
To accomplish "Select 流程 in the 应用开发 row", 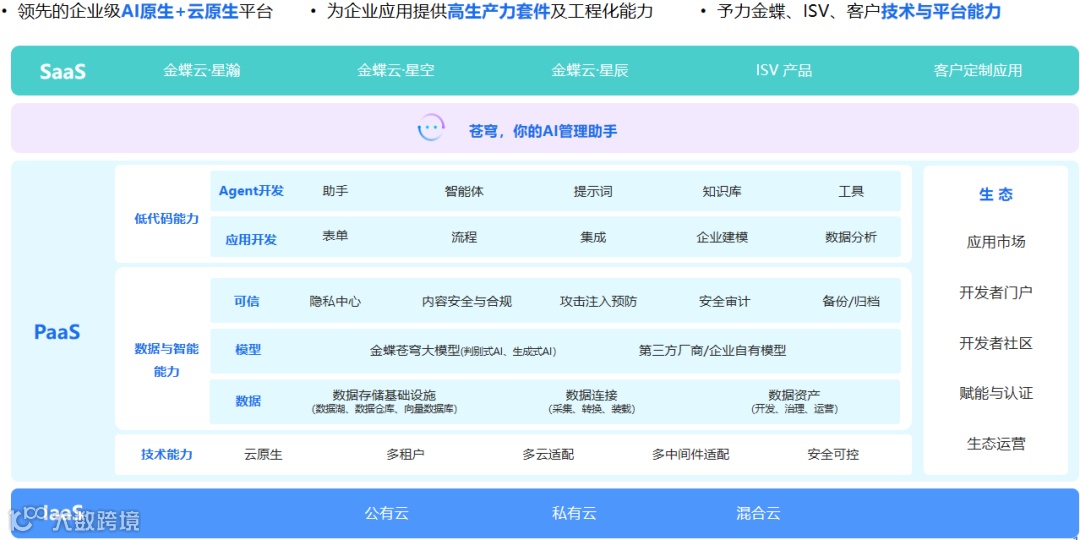I will pyautogui.click(x=464, y=238).
